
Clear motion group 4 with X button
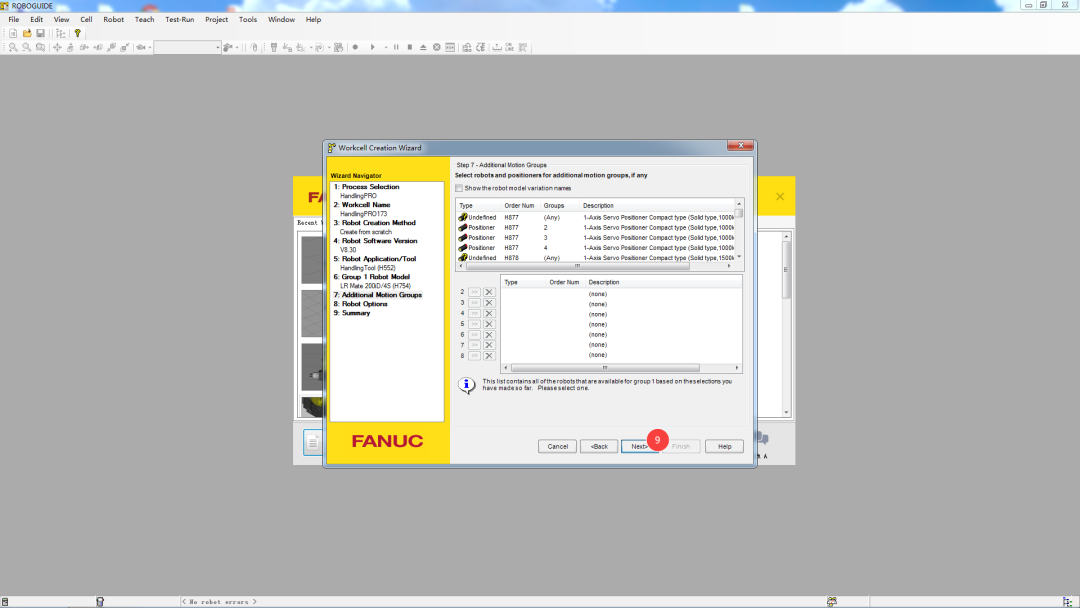coord(489,313)
